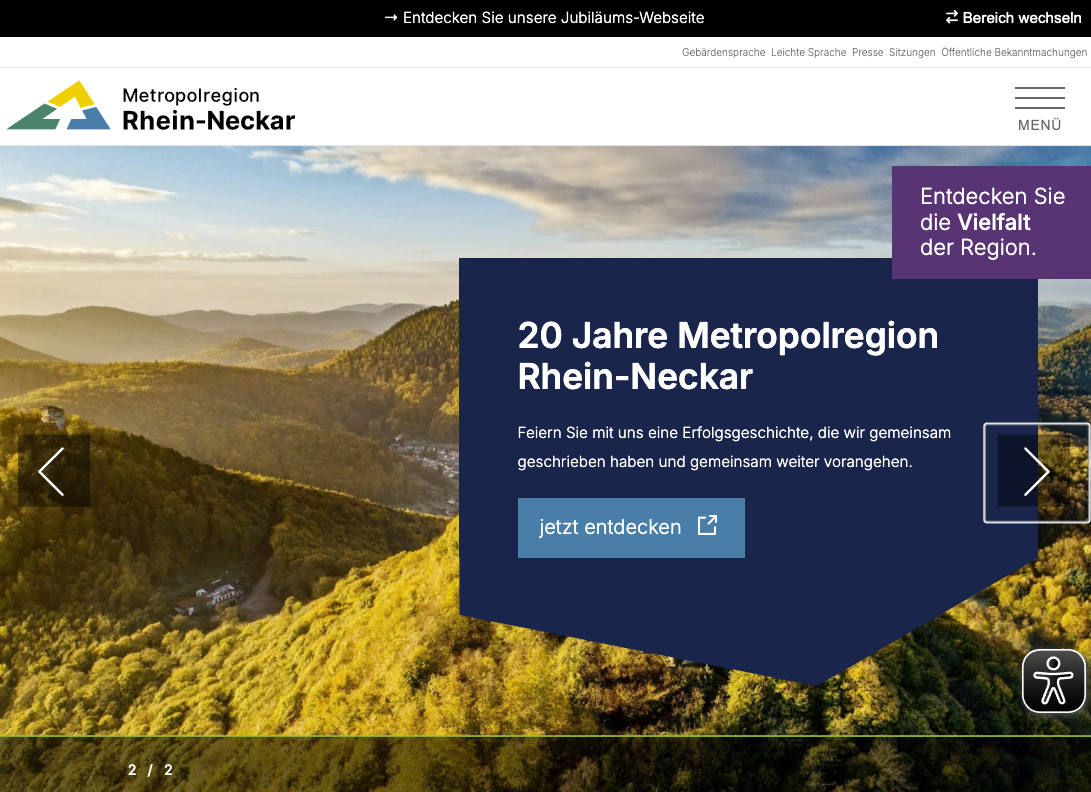Screen dimensions: 1091x792
Task: Expand navigation via the MENÜ label
Action: pyautogui.click(x=1039, y=125)
